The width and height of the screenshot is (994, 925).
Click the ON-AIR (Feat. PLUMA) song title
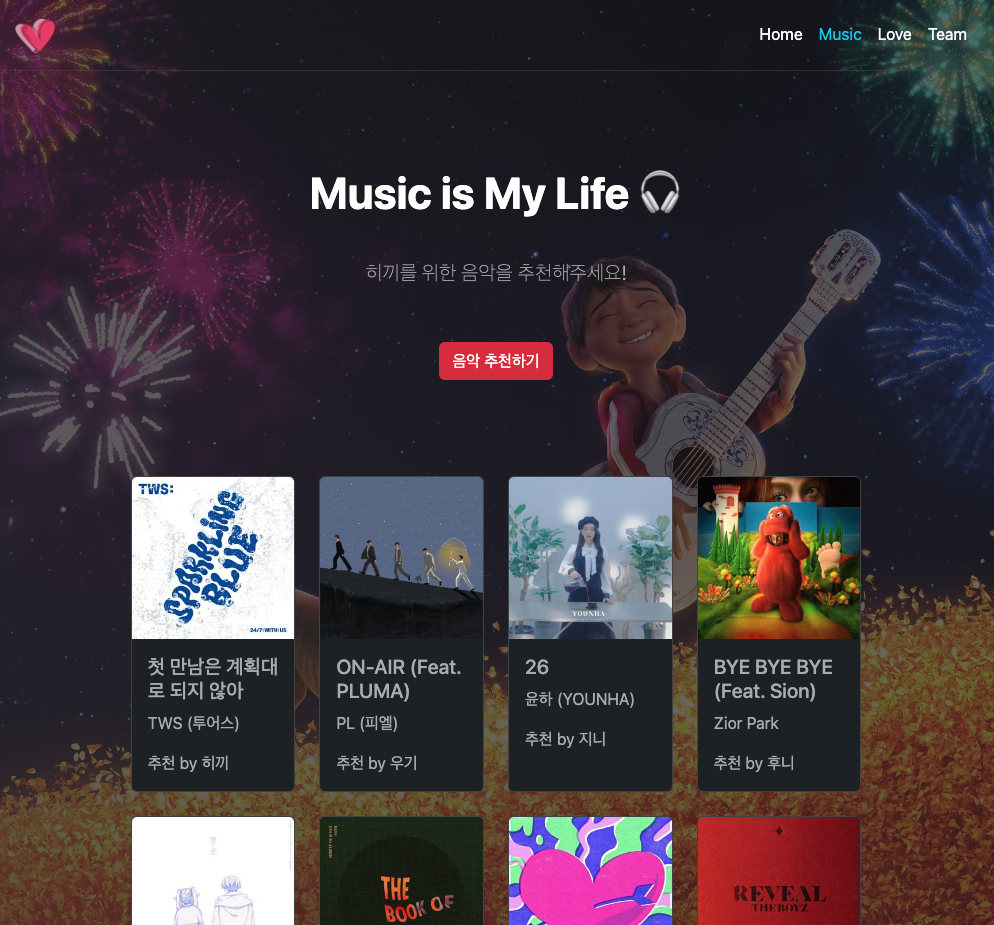coord(399,678)
